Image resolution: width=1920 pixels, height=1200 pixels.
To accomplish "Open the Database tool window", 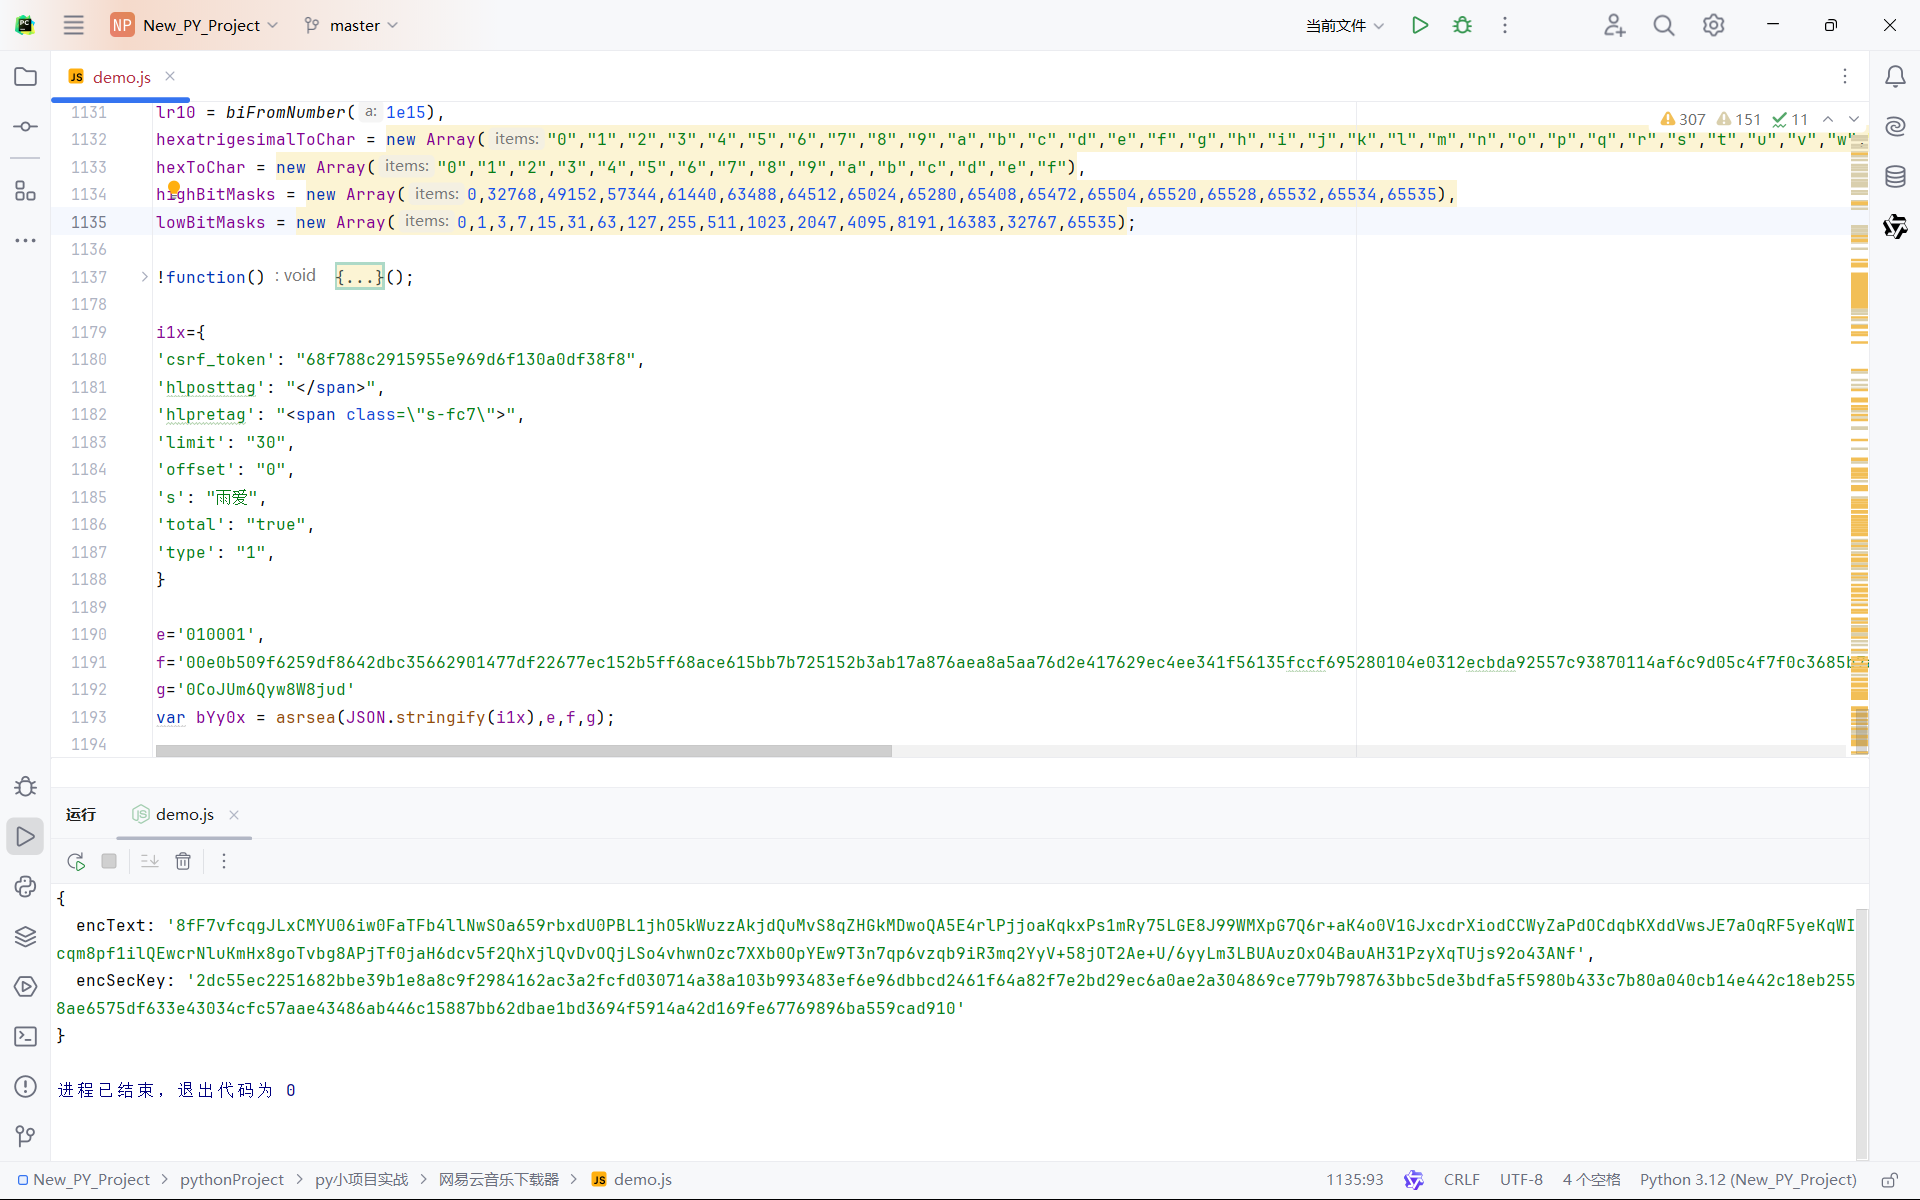I will 1895,177.
